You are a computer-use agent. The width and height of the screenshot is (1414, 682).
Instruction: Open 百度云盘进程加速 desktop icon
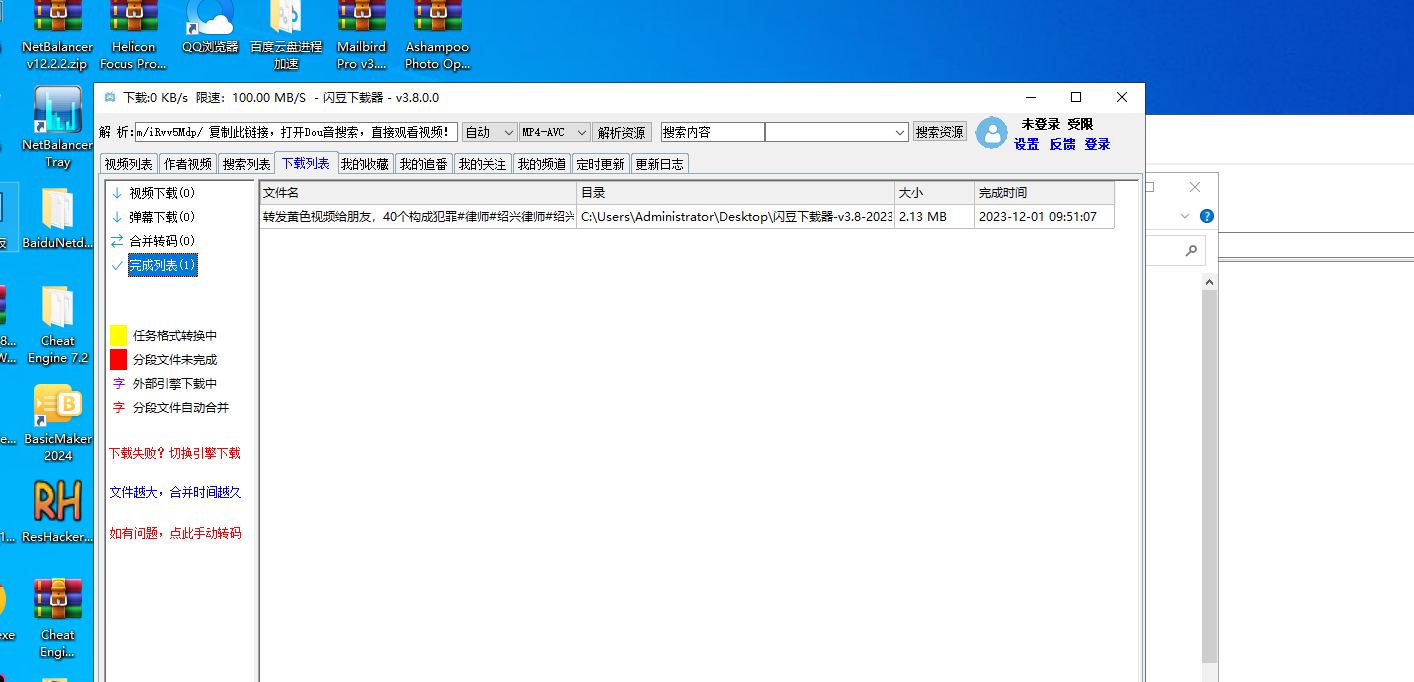[x=286, y=34]
